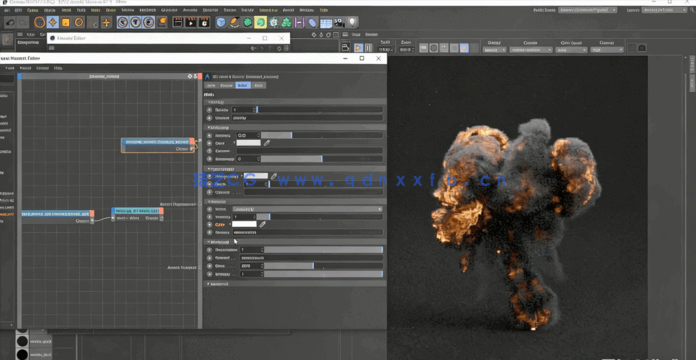This screenshot has width=696, height=360.
Task: Click the scatter weight slider
Action: click(x=322, y=135)
